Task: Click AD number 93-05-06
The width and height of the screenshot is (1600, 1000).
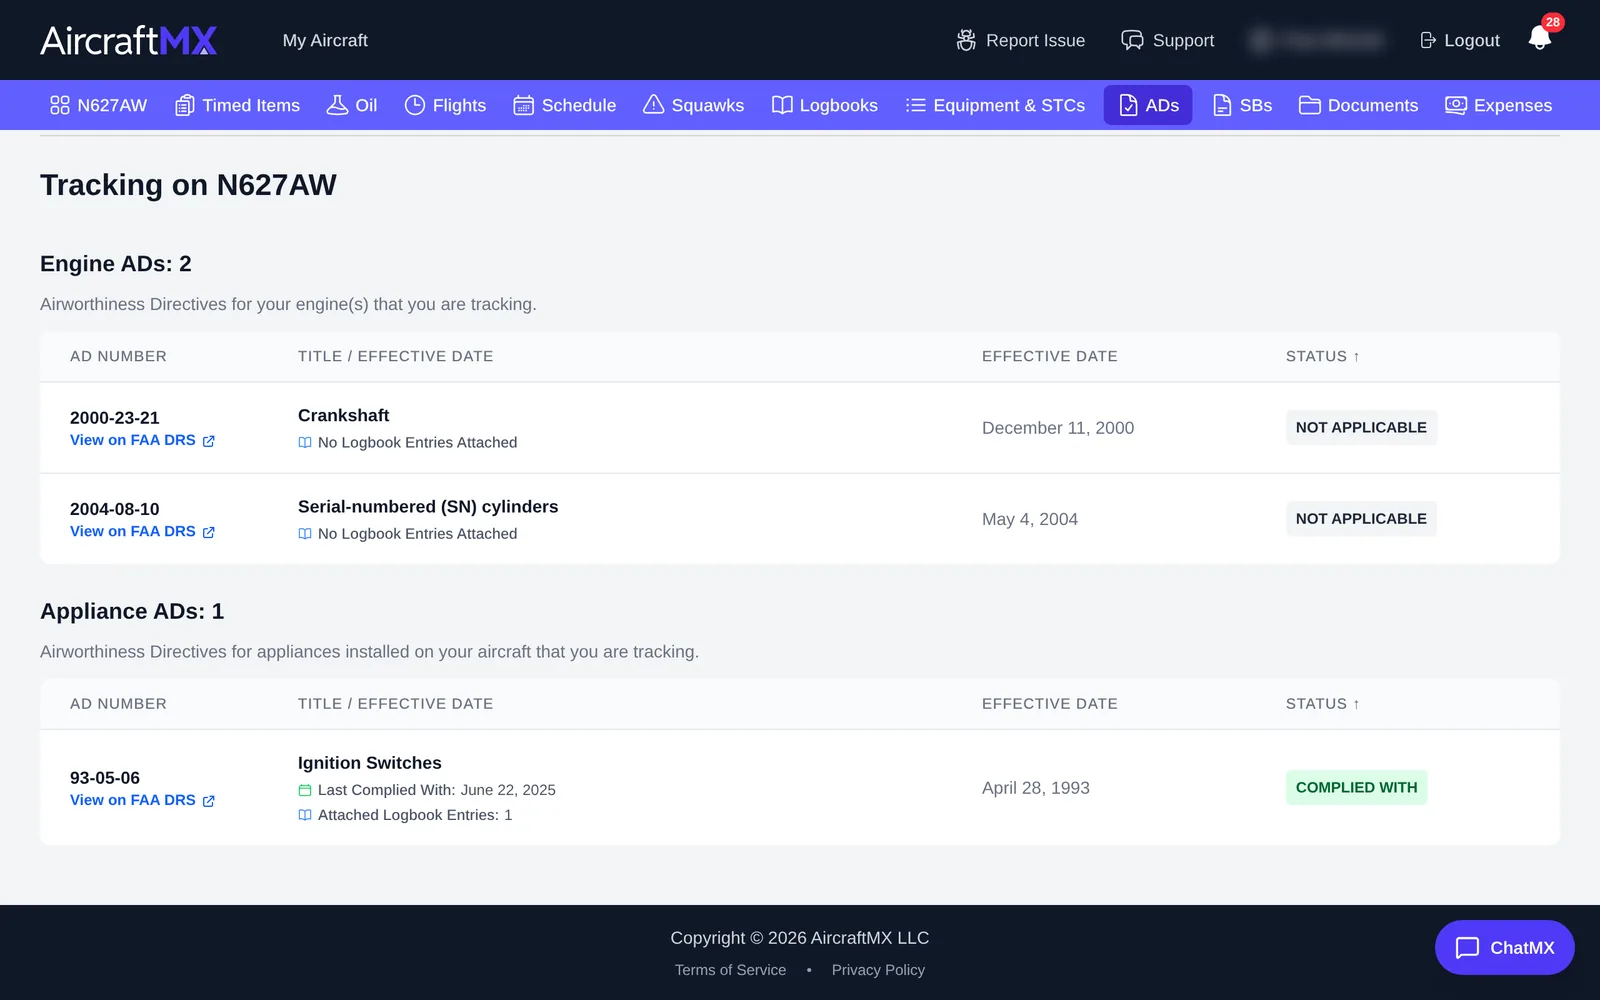Action: coord(105,778)
